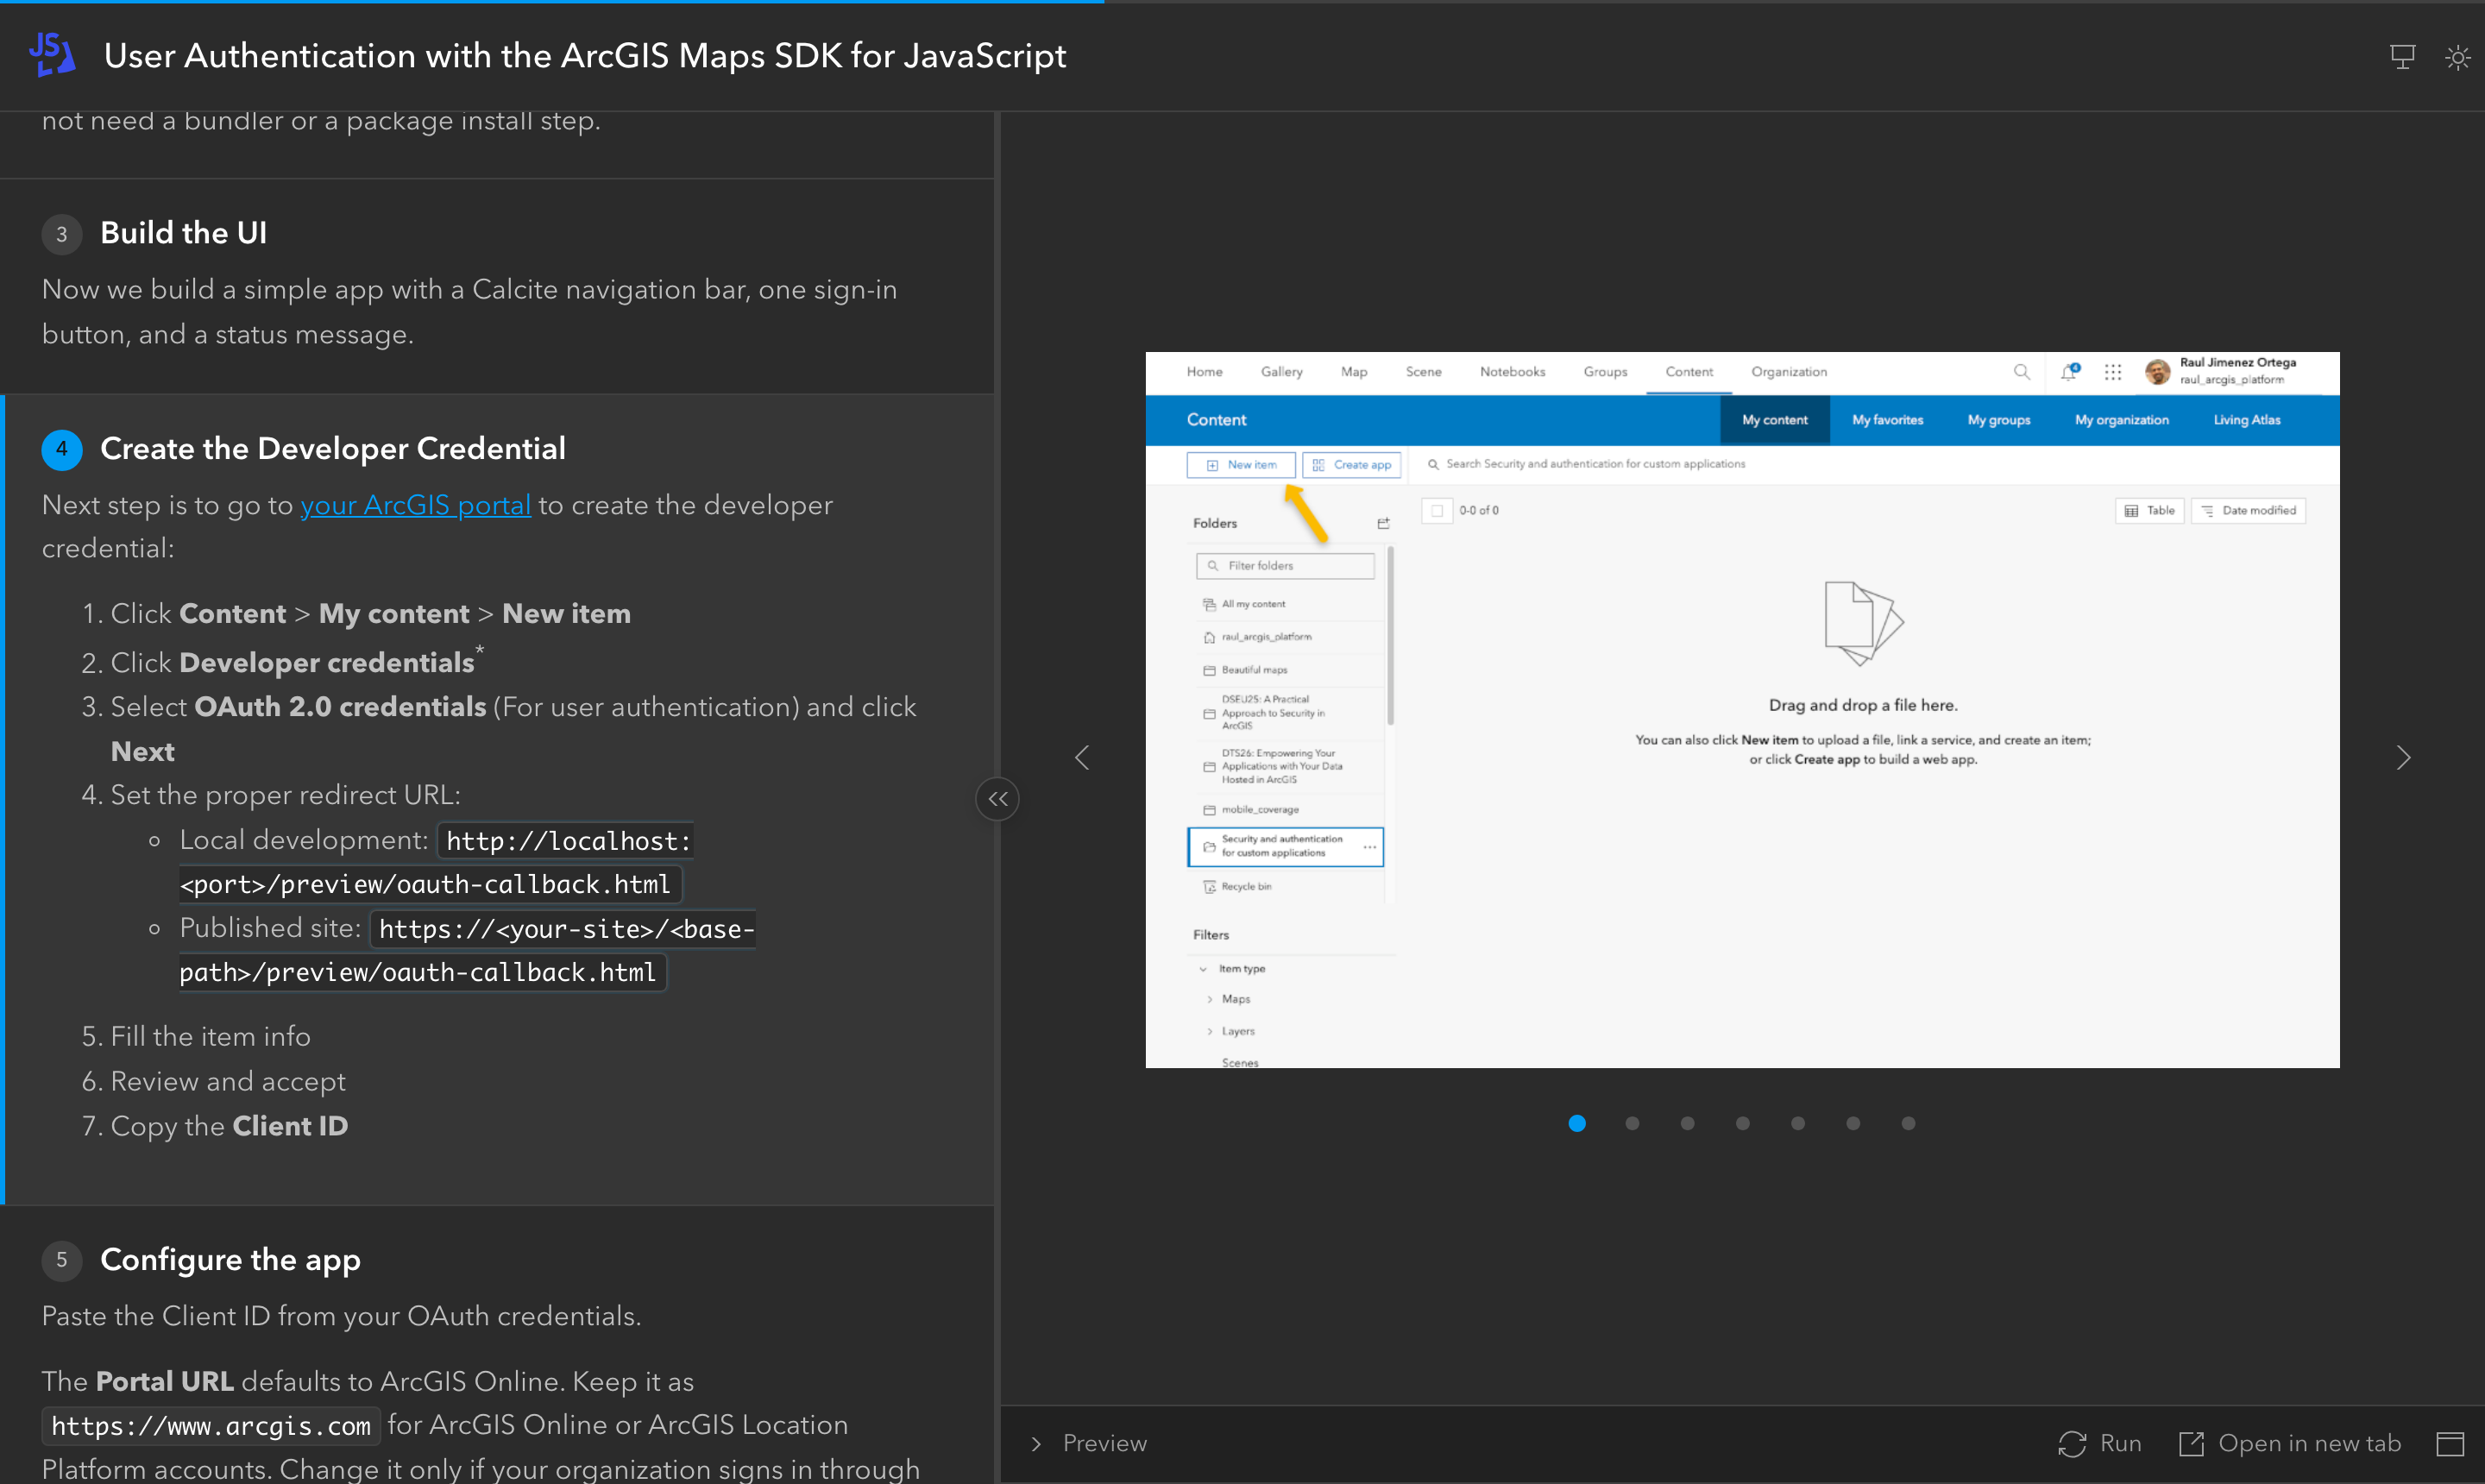Image resolution: width=2485 pixels, height=1484 pixels.
Task: Click the Filter folders input
Action: click(x=1285, y=566)
